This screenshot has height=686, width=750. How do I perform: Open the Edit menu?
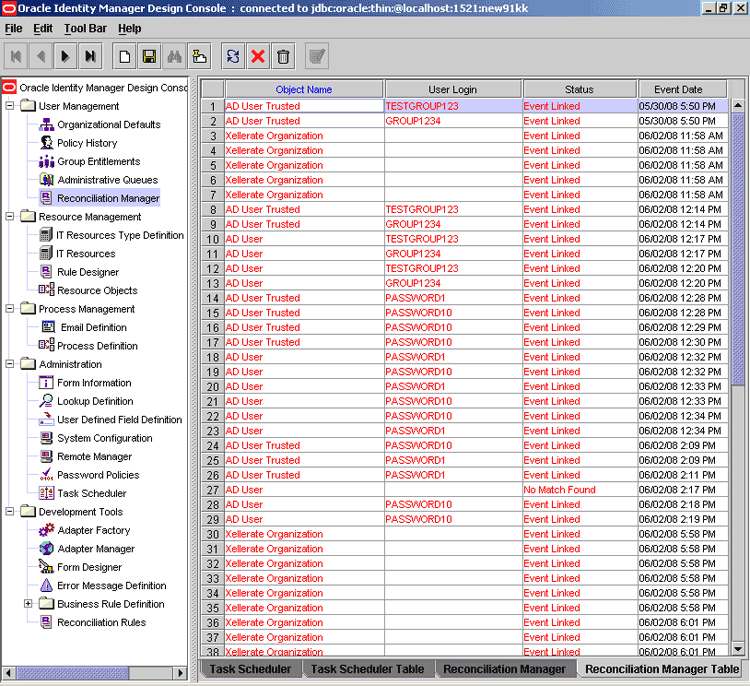[x=43, y=29]
